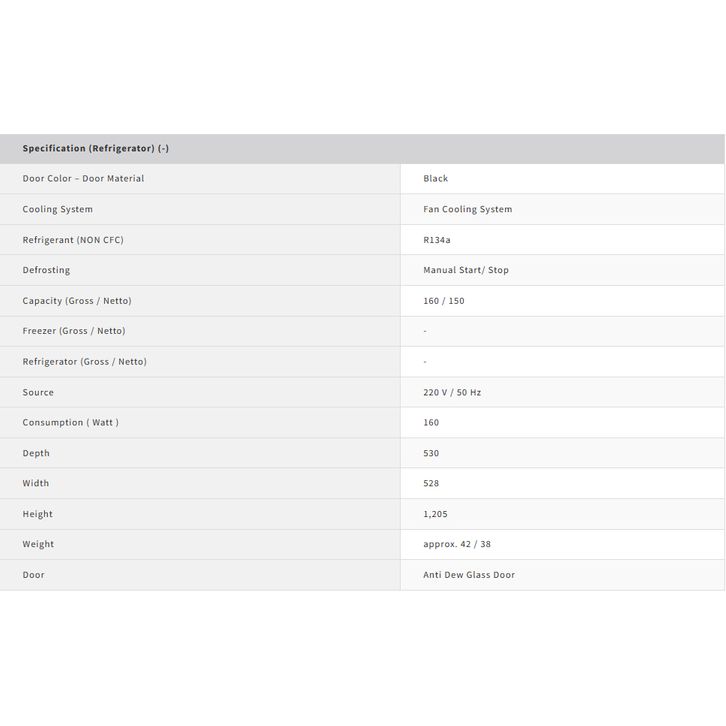Click the Defrosting row label
This screenshot has height=726, width=726.
click(x=47, y=270)
